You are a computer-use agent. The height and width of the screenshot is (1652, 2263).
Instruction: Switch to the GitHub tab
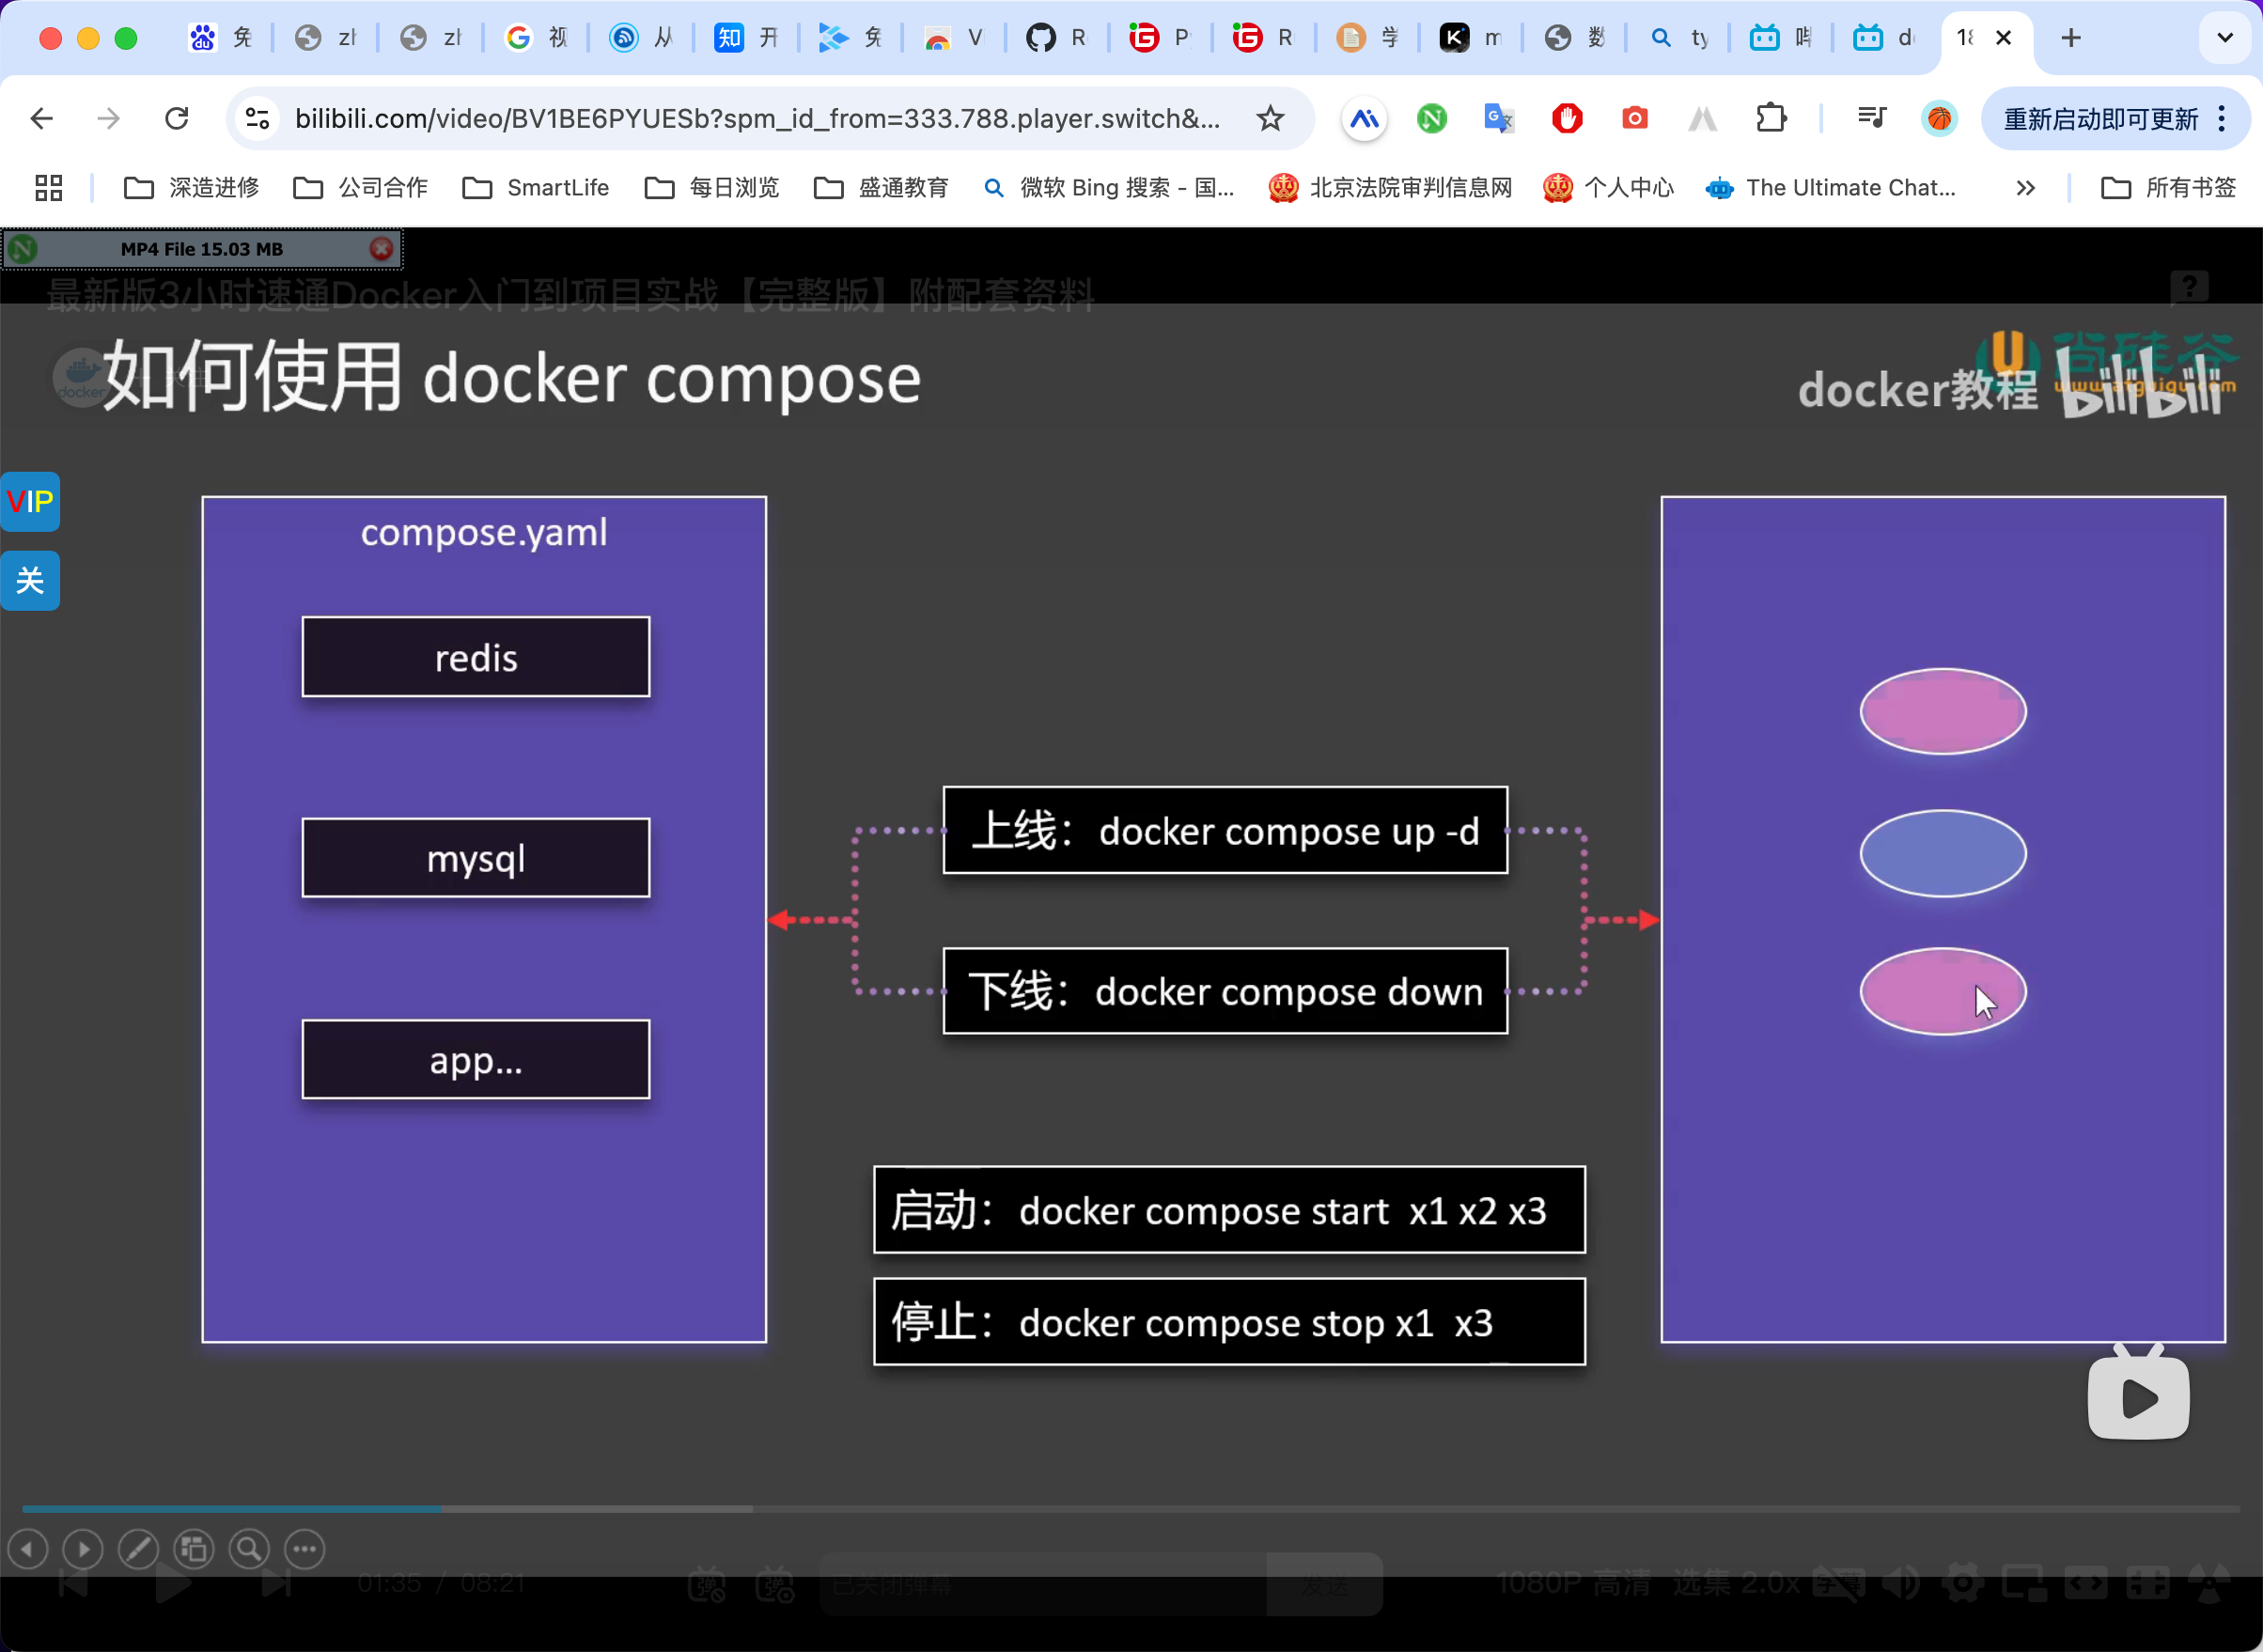1056,38
